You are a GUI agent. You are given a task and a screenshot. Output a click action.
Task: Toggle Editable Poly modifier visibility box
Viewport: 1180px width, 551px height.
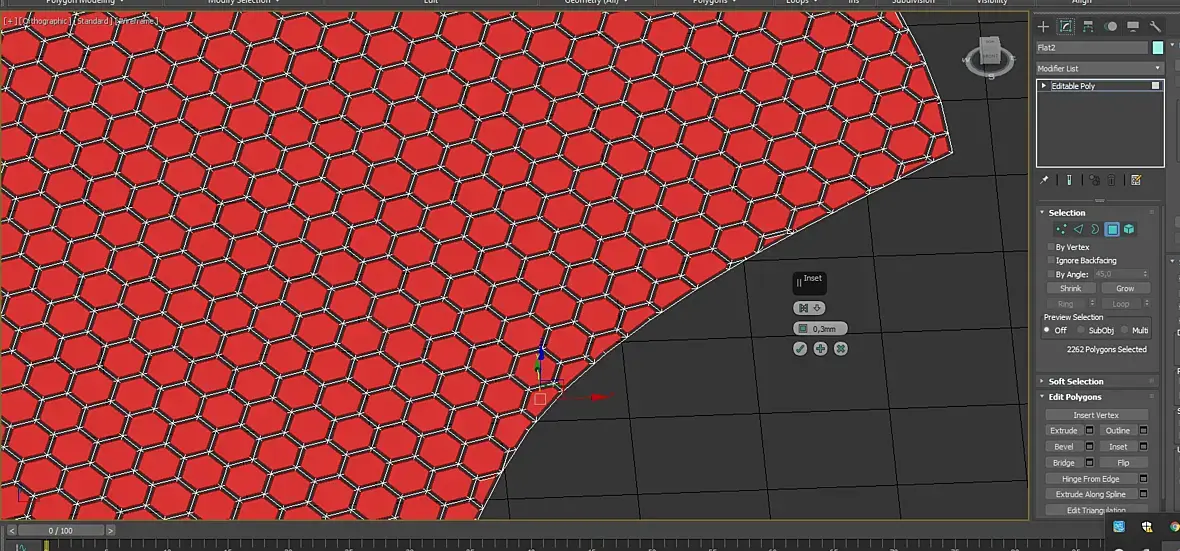[1155, 86]
